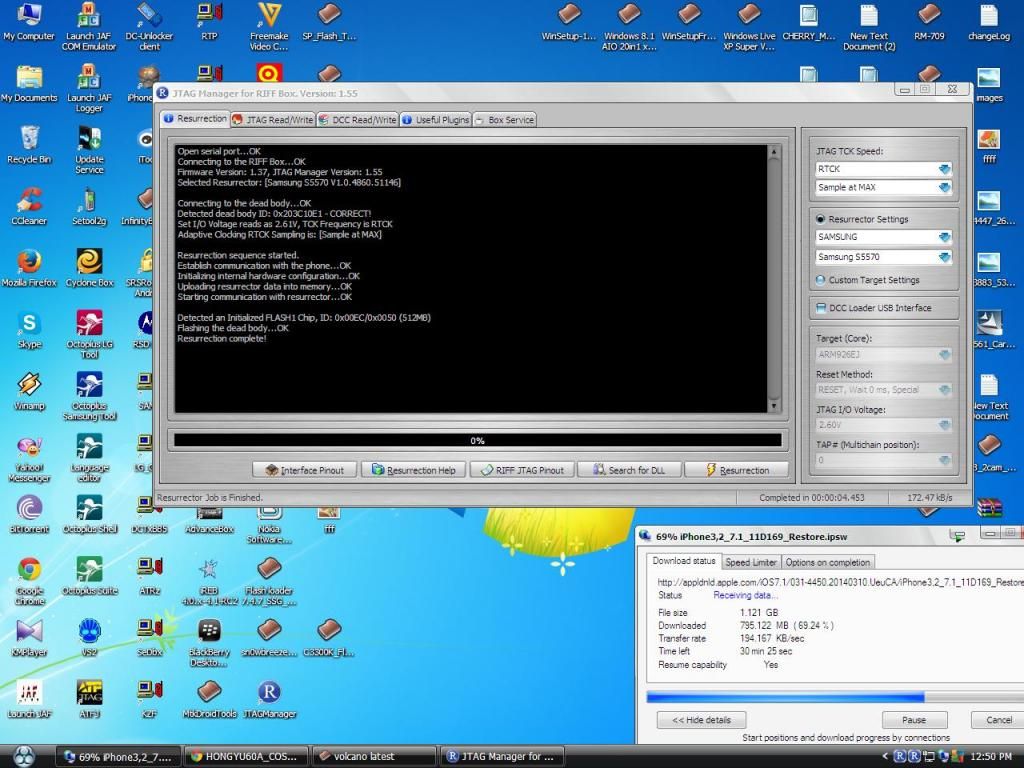
Task: Open the DCC Read/Write tab
Action: click(x=357, y=120)
